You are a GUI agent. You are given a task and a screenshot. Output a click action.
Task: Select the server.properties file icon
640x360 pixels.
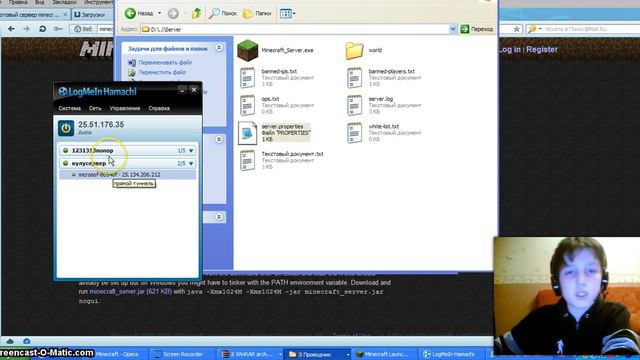coord(247,133)
